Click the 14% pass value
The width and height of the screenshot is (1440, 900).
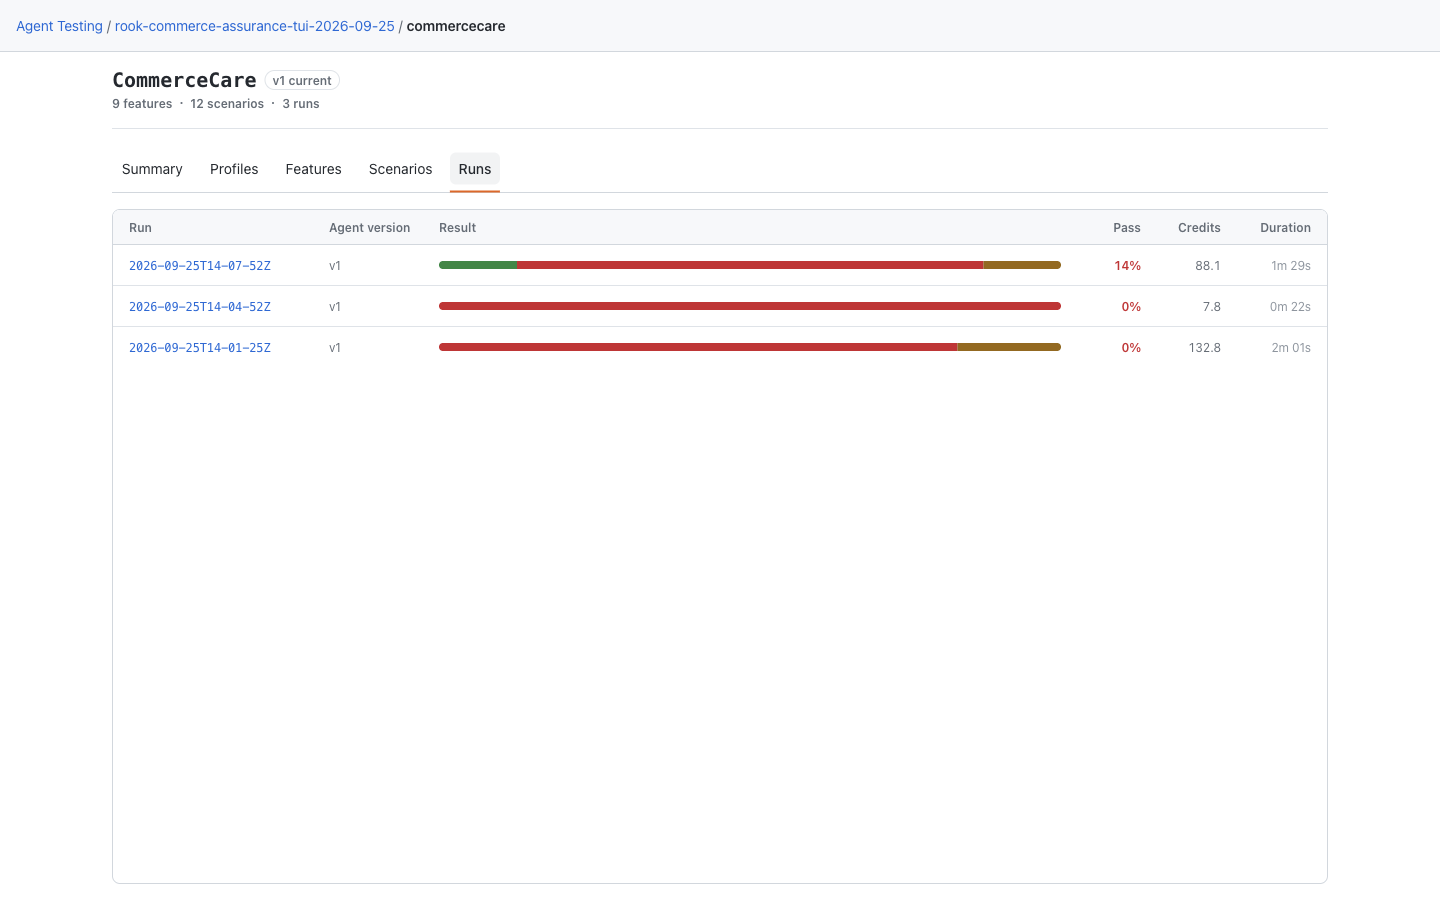click(x=1127, y=266)
